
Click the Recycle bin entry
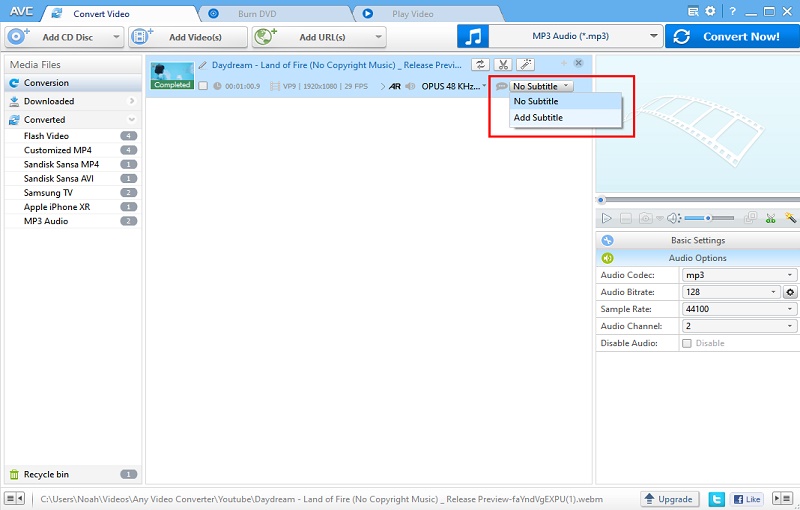click(73, 474)
